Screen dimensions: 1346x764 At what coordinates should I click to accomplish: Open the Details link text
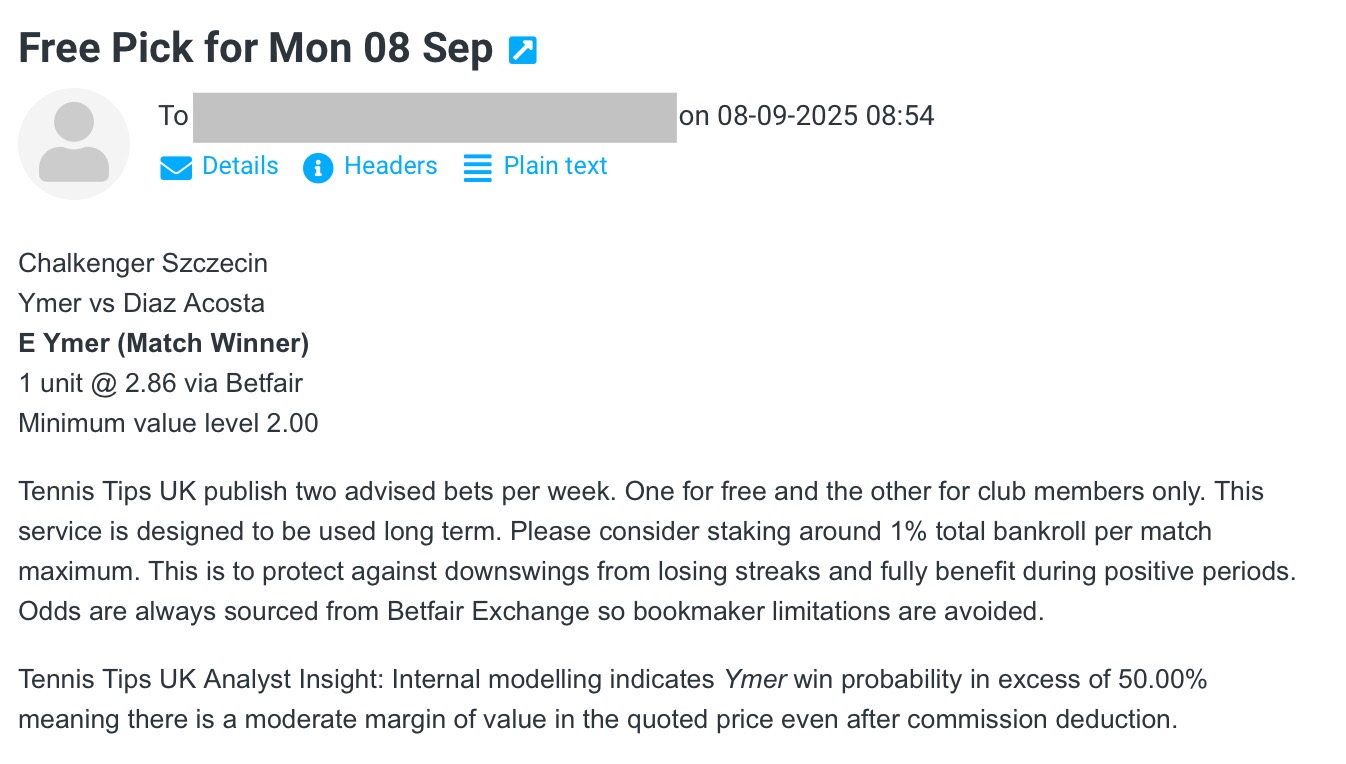click(240, 166)
